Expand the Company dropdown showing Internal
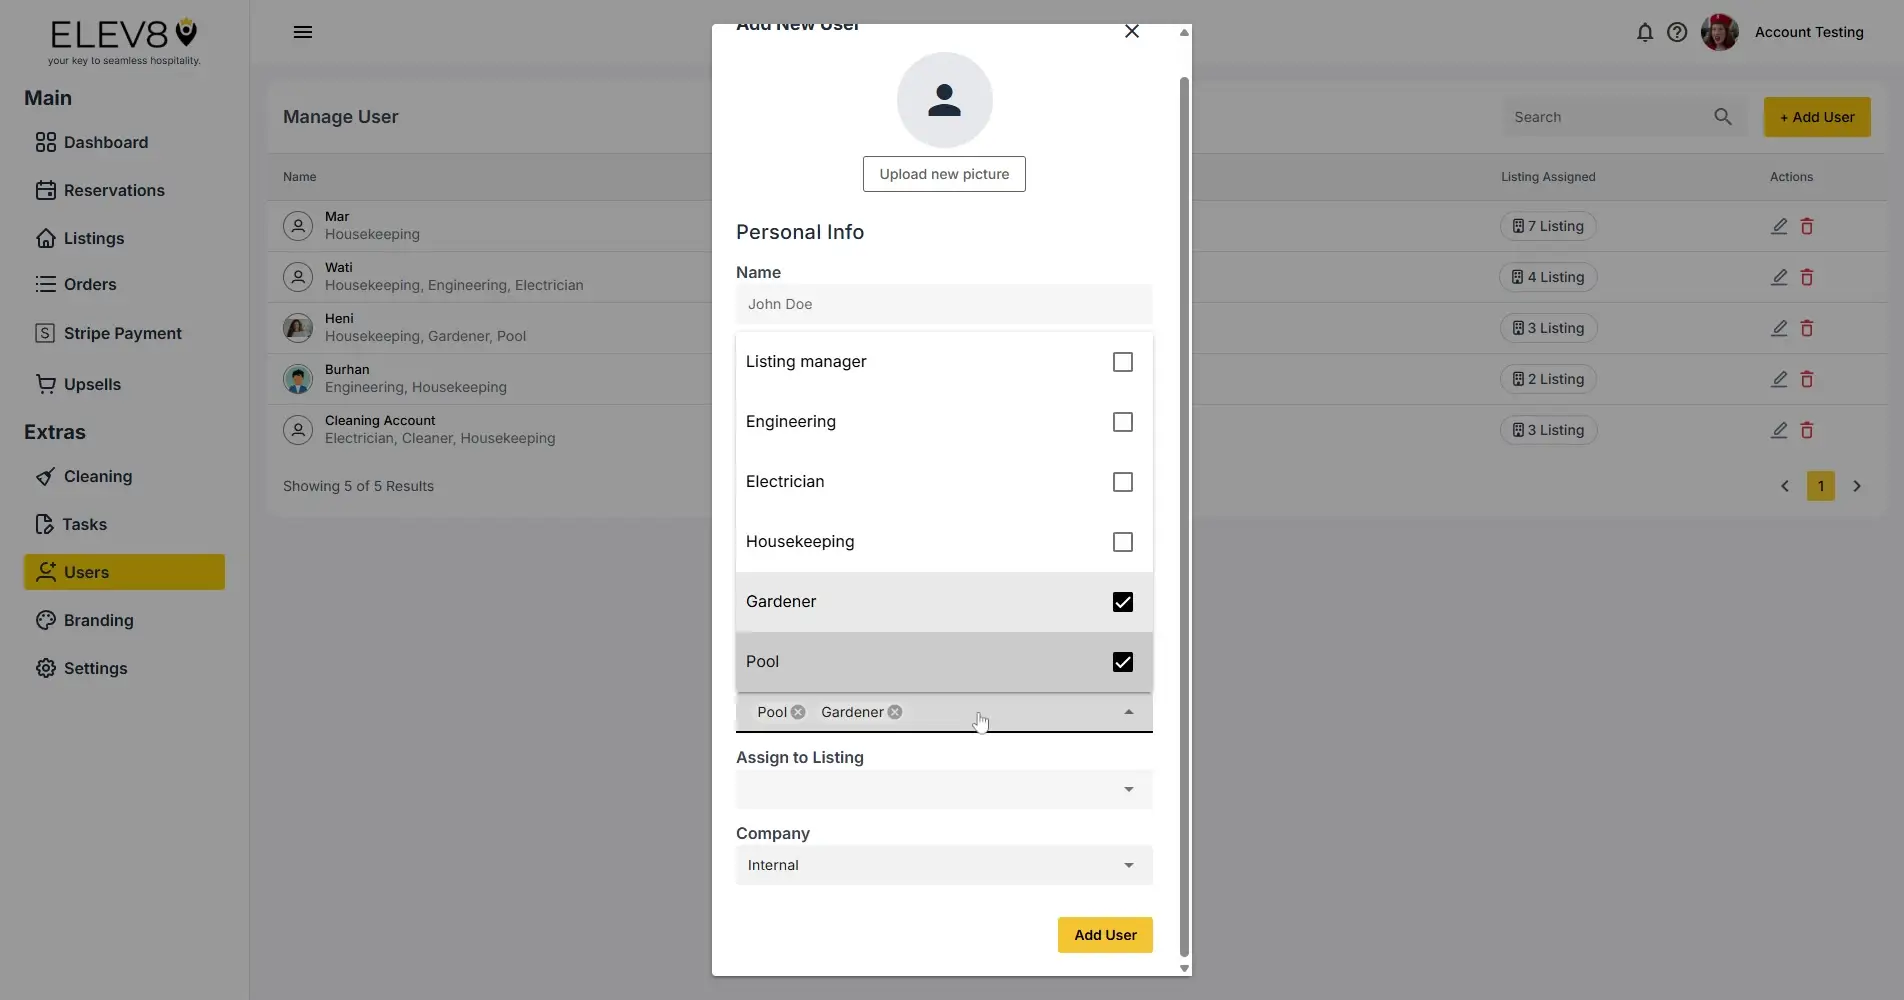Viewport: 1904px width, 1000px height. [x=1128, y=864]
